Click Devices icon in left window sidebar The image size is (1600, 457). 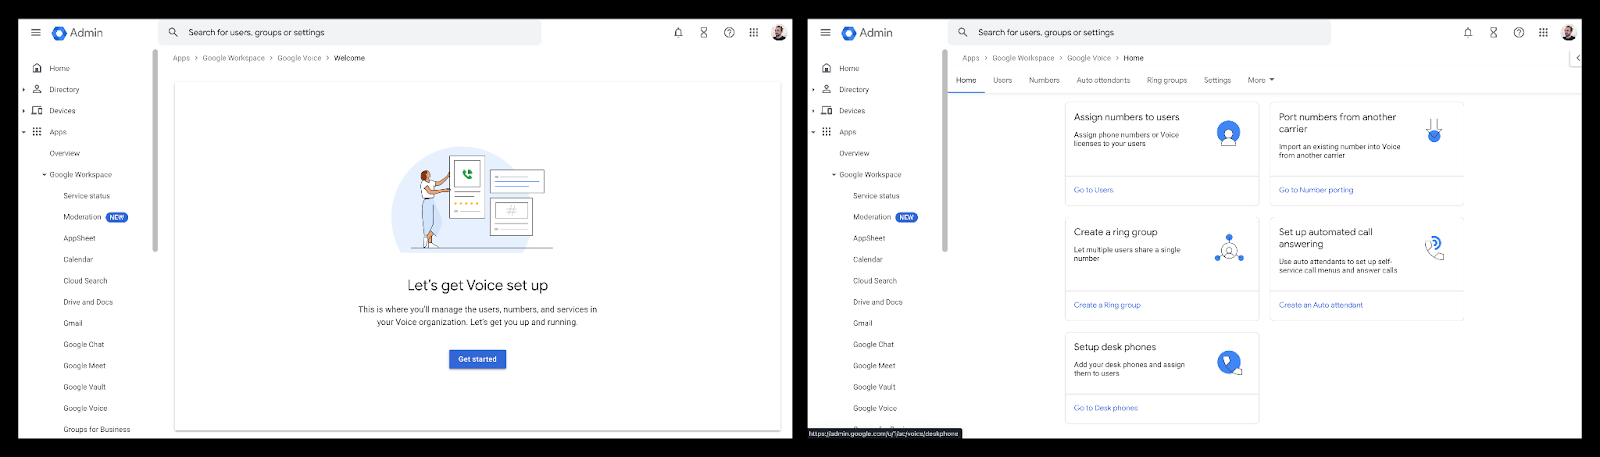[38, 111]
